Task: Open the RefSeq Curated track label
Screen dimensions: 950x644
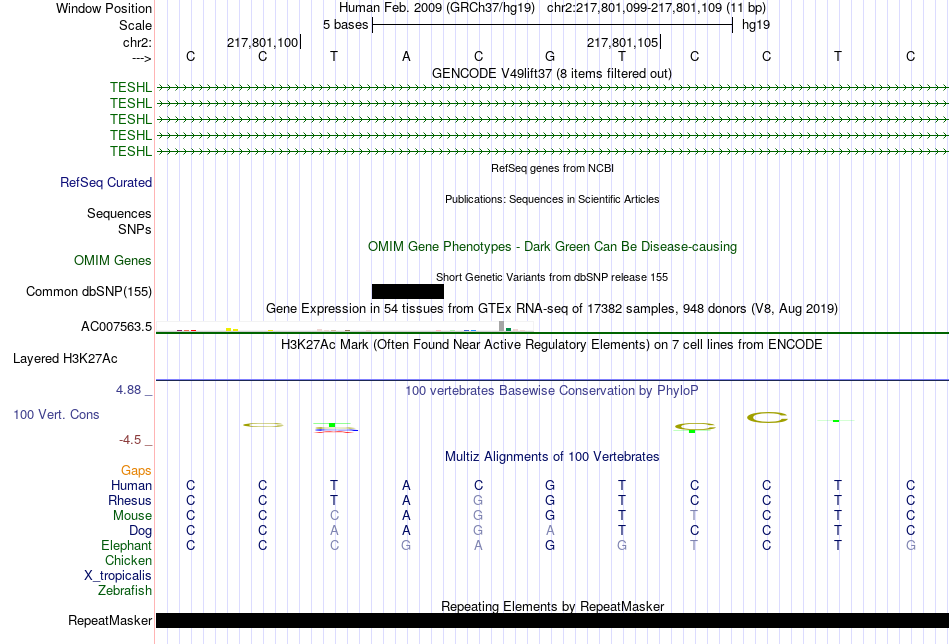Action: pyautogui.click(x=106, y=182)
